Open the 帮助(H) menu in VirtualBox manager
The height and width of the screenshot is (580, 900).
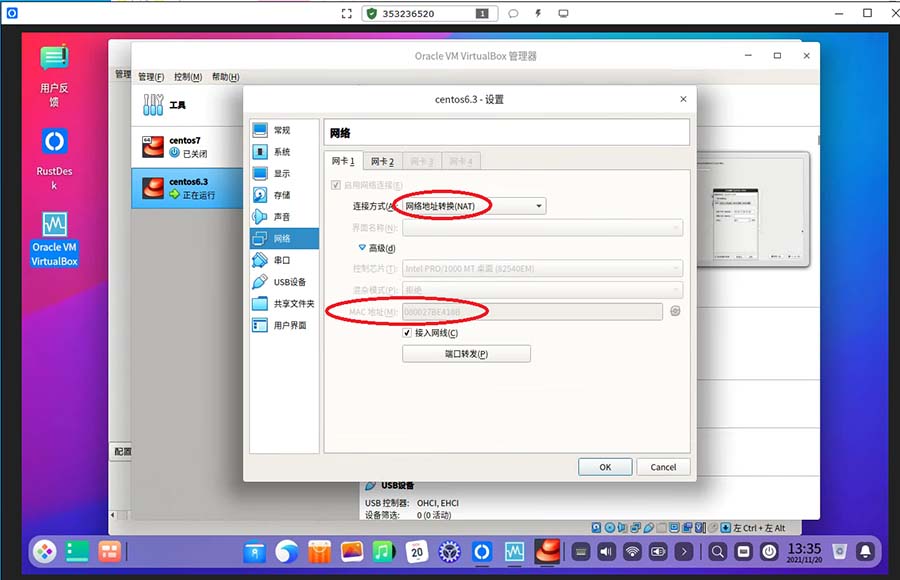(226, 76)
